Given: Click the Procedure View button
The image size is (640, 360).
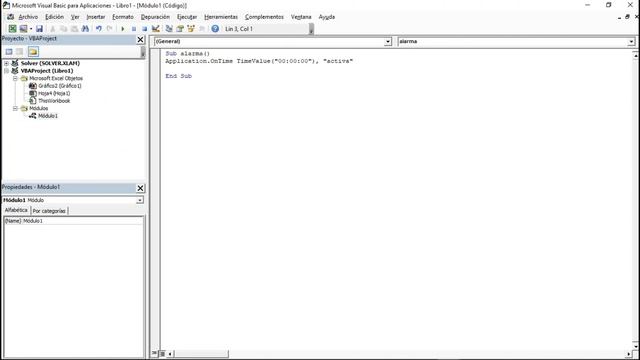Looking at the screenshot, I should tap(155, 353).
